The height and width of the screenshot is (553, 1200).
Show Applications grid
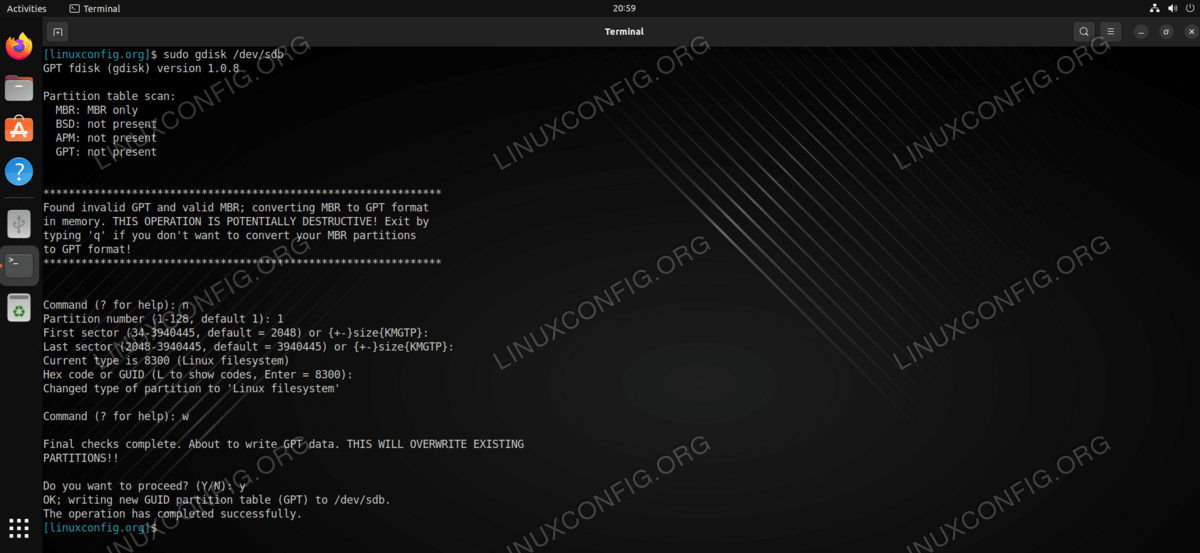tap(19, 528)
